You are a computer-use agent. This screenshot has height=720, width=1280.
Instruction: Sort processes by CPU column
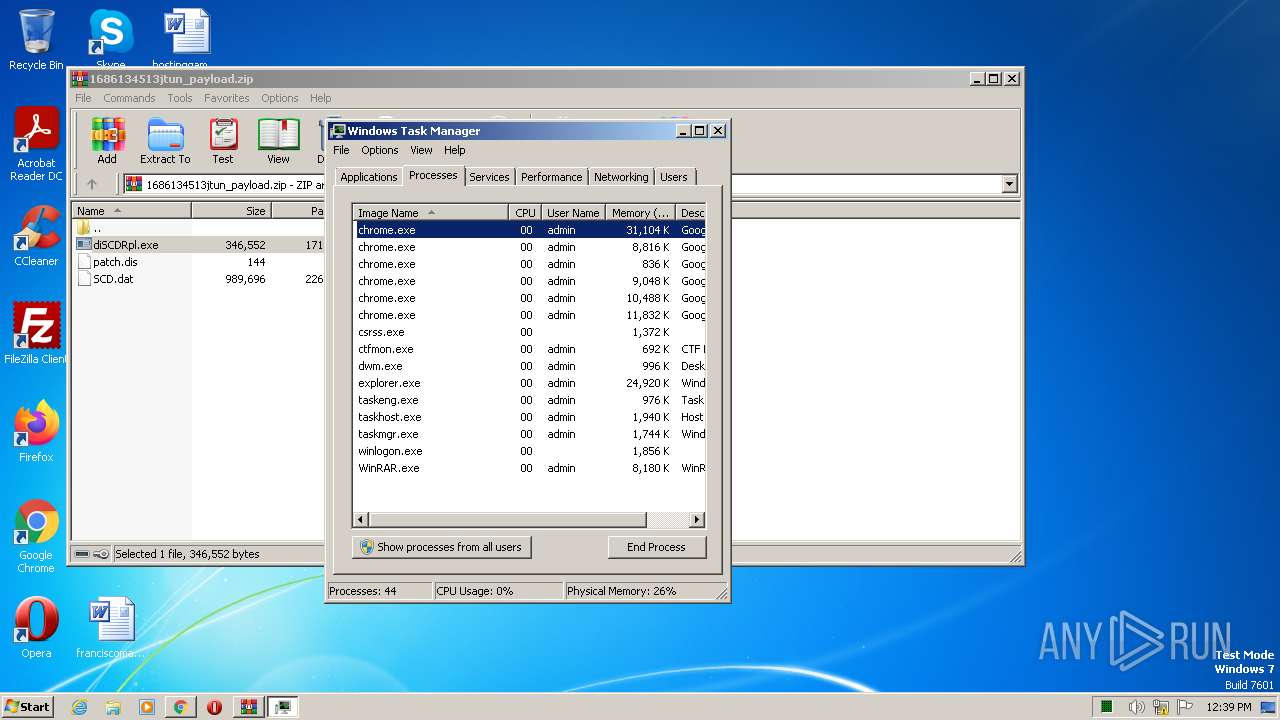coord(525,213)
